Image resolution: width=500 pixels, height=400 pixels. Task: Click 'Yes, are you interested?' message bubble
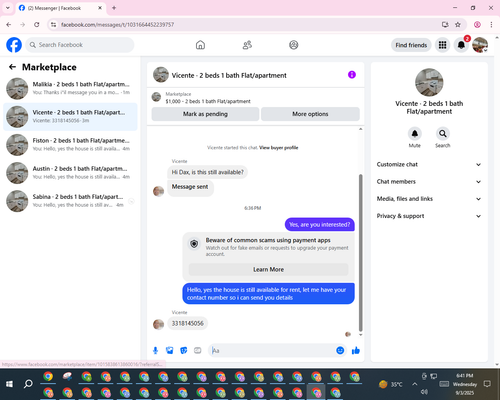coord(320,225)
